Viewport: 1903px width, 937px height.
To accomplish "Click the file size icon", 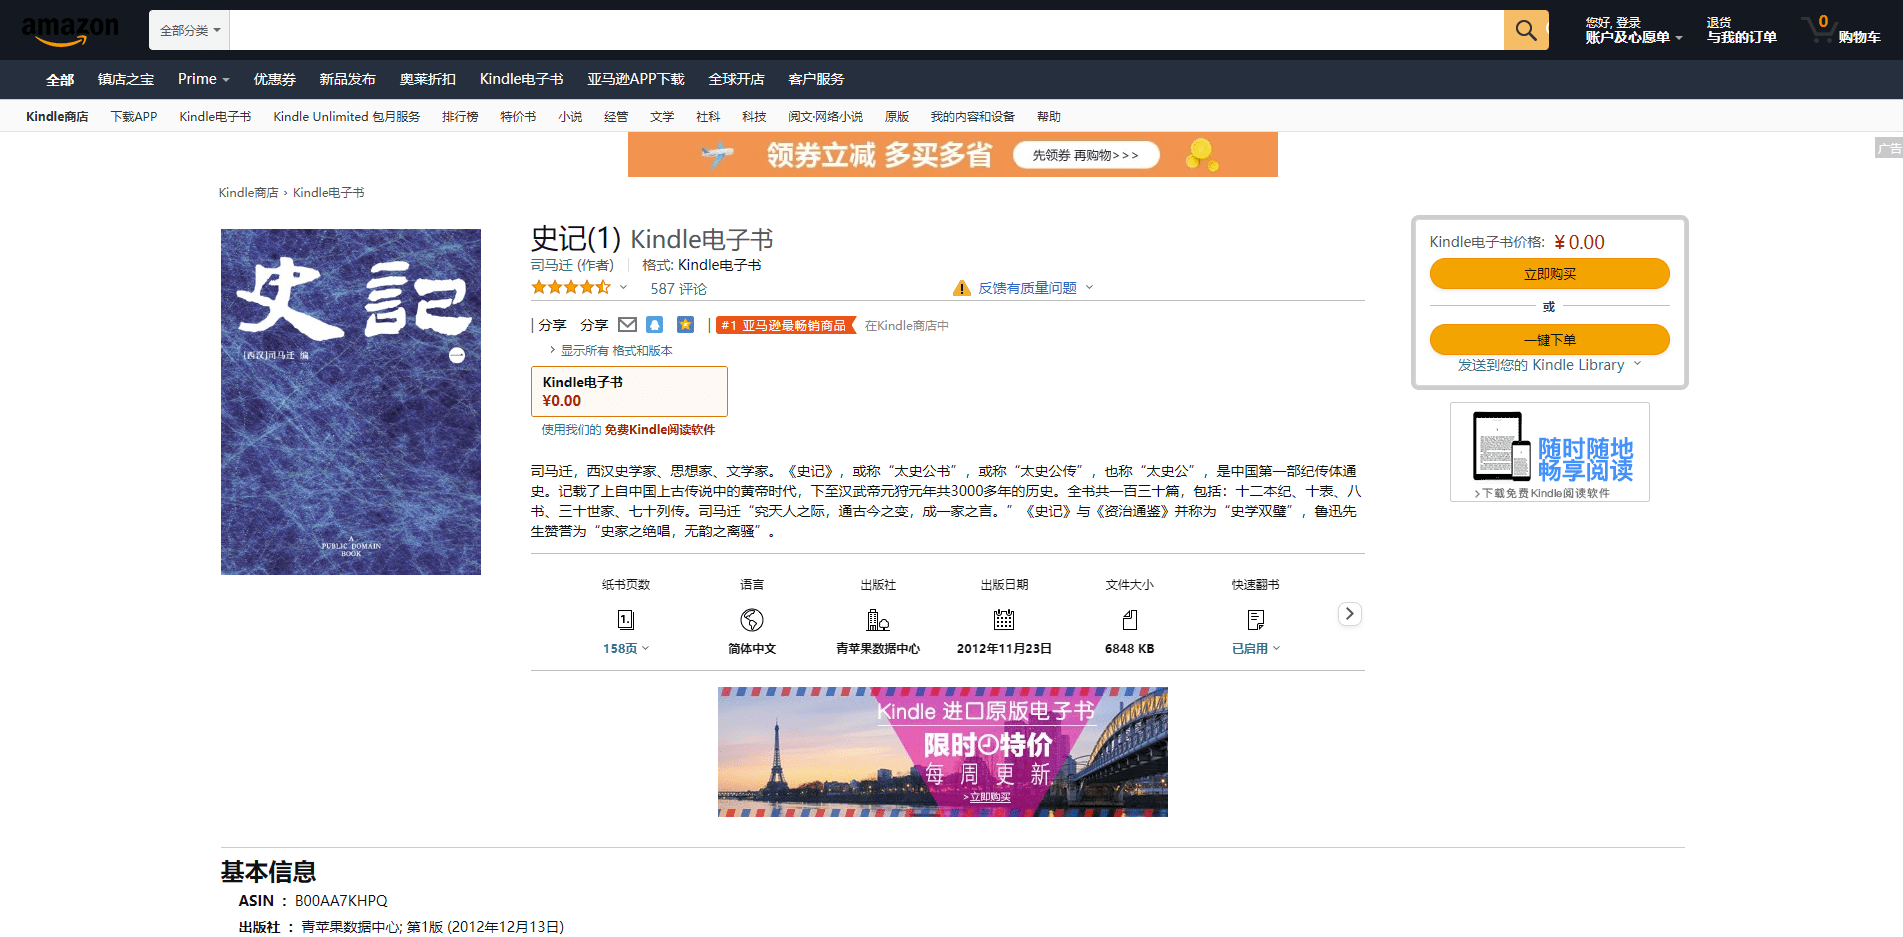I will pos(1130,620).
